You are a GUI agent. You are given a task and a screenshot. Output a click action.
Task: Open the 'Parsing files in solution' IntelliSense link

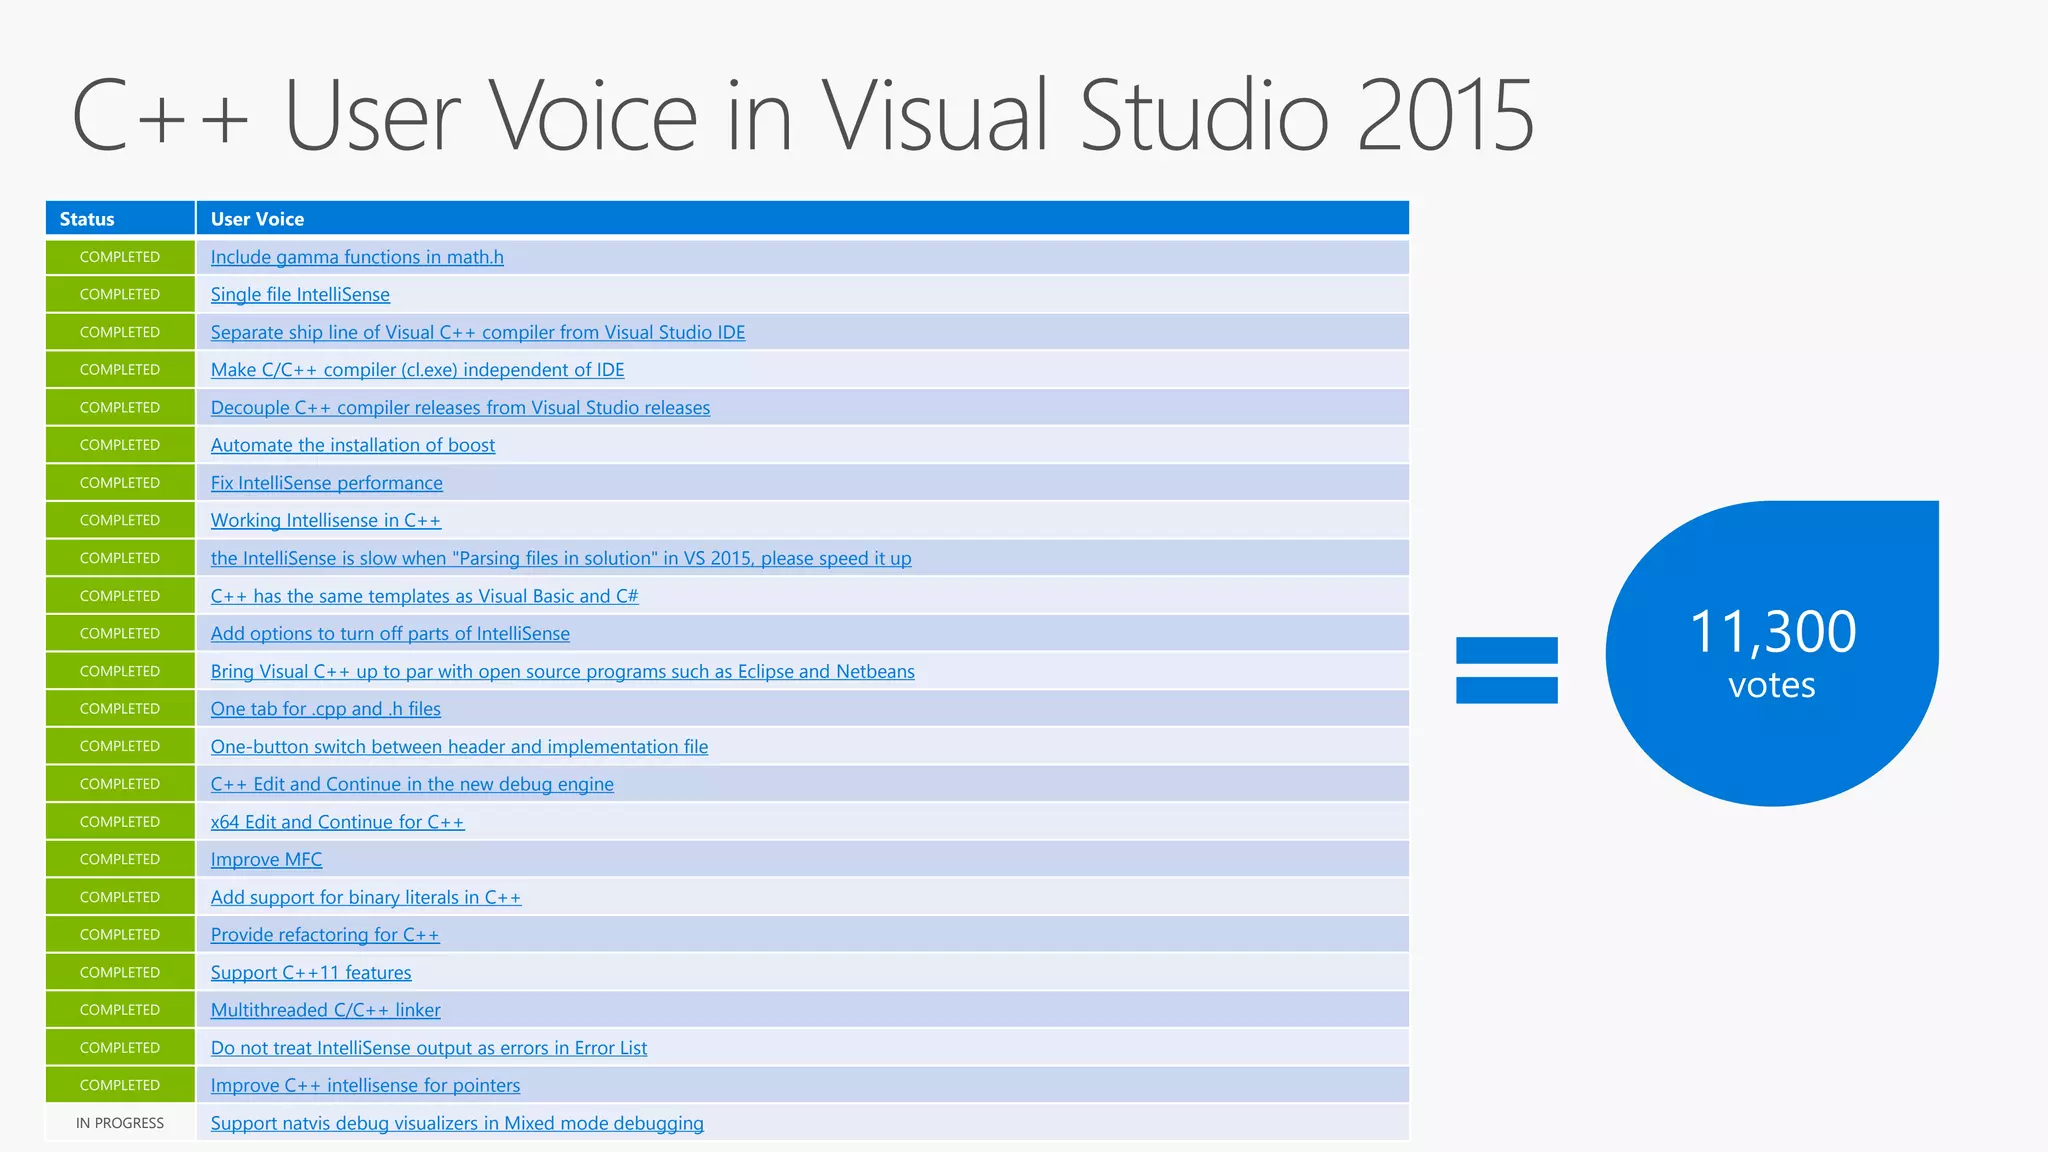[x=561, y=558]
